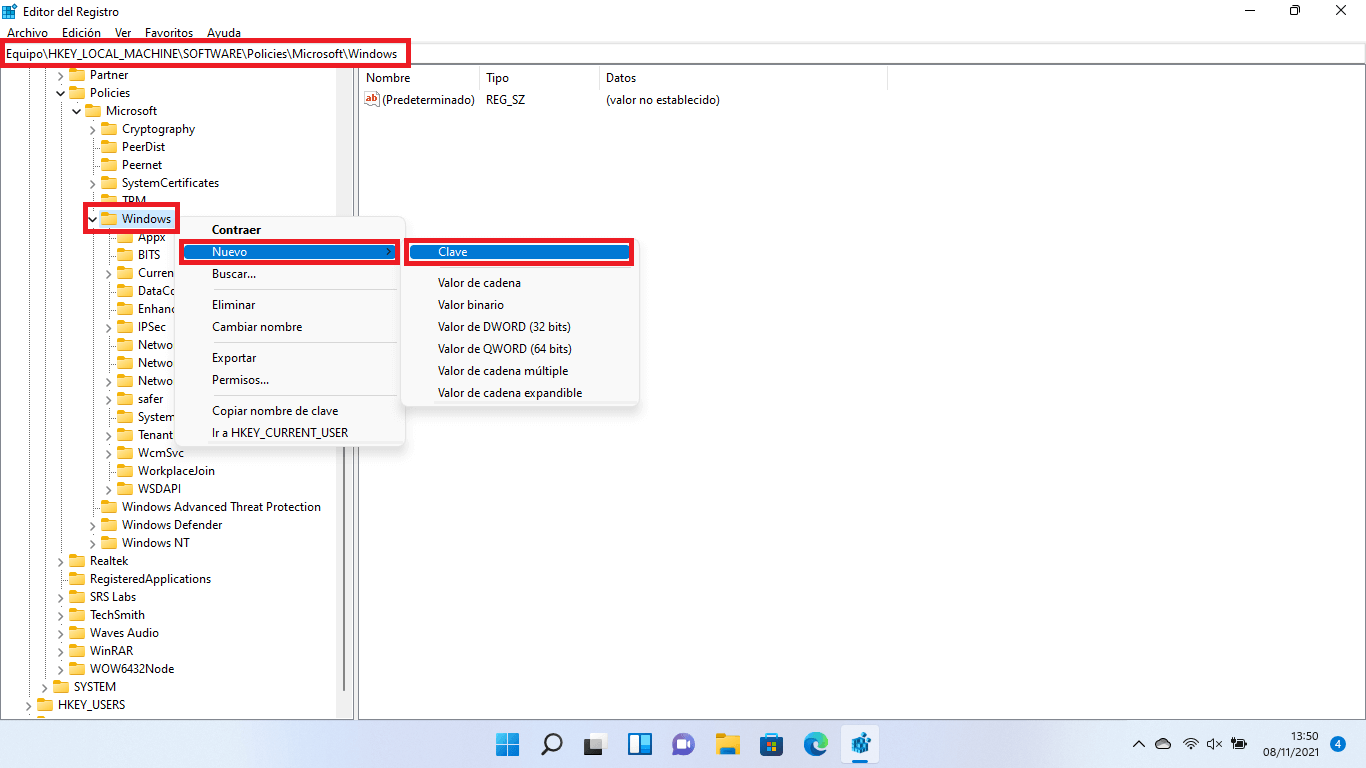
Task: Choose Valor de QWORD (64 bits)
Action: pyautogui.click(x=520, y=349)
